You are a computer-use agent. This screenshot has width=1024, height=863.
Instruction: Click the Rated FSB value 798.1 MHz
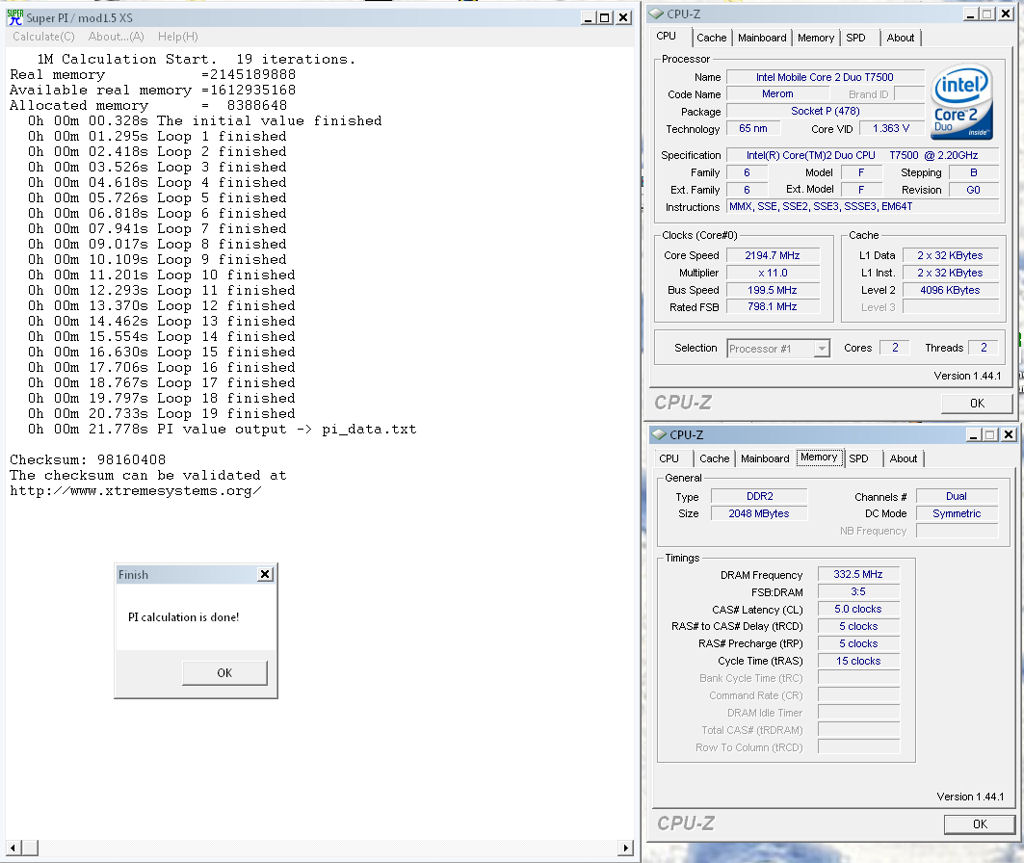click(773, 306)
